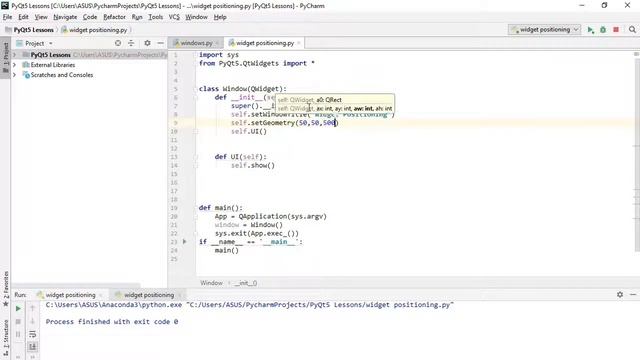640x360 pixels.
Task: Expand External Libraries node
Action: [x=15, y=65]
